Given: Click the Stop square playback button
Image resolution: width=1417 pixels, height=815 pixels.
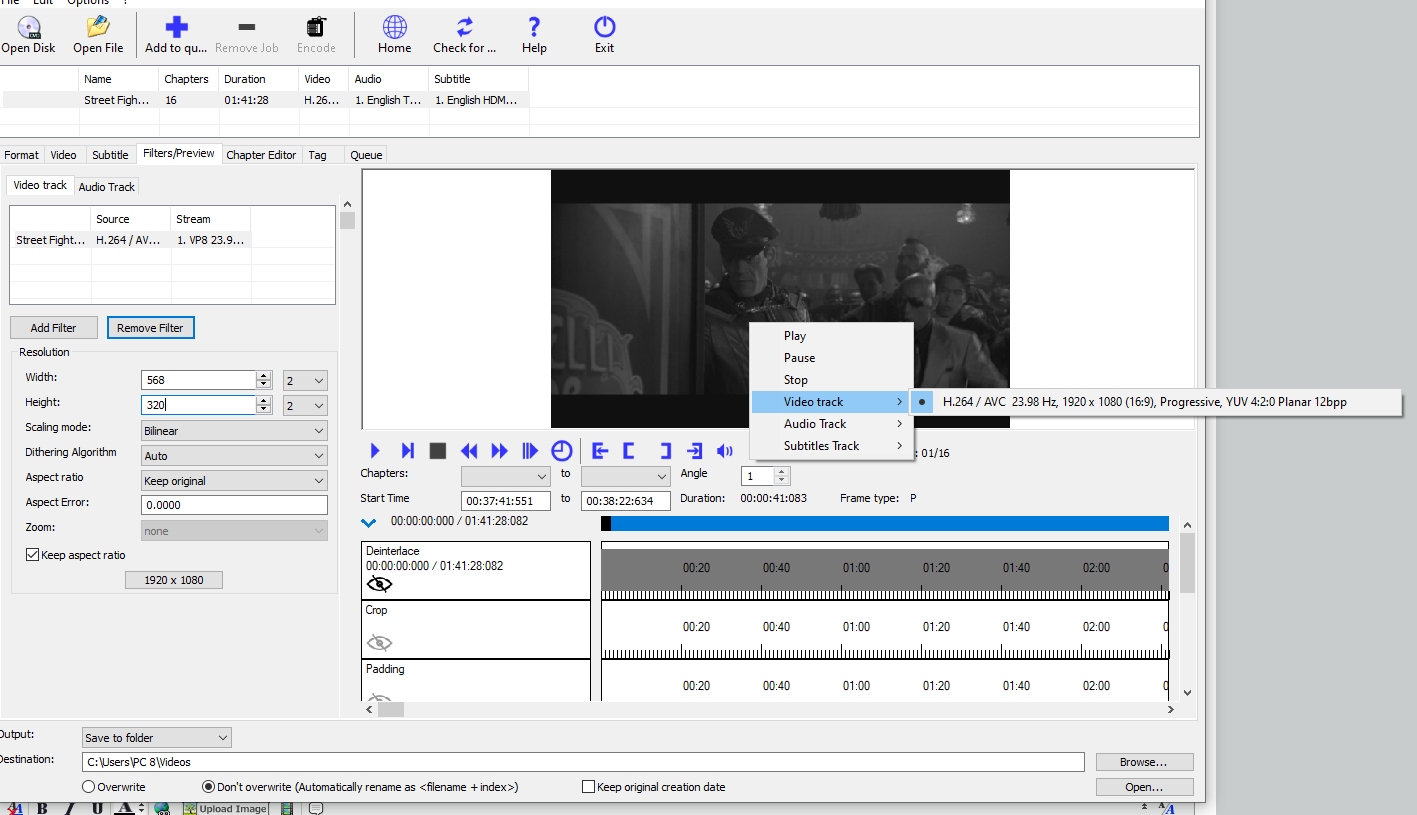Looking at the screenshot, I should 437,451.
